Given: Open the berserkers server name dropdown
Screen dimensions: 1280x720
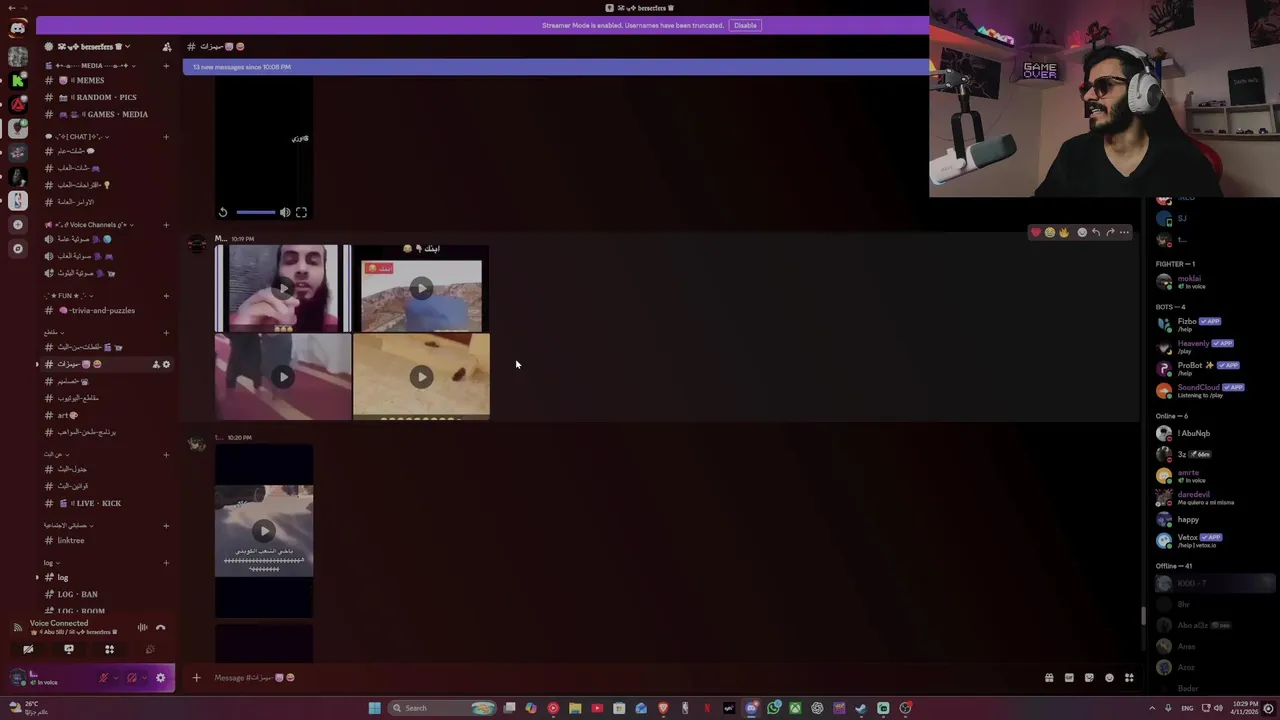Looking at the screenshot, I should (90, 47).
